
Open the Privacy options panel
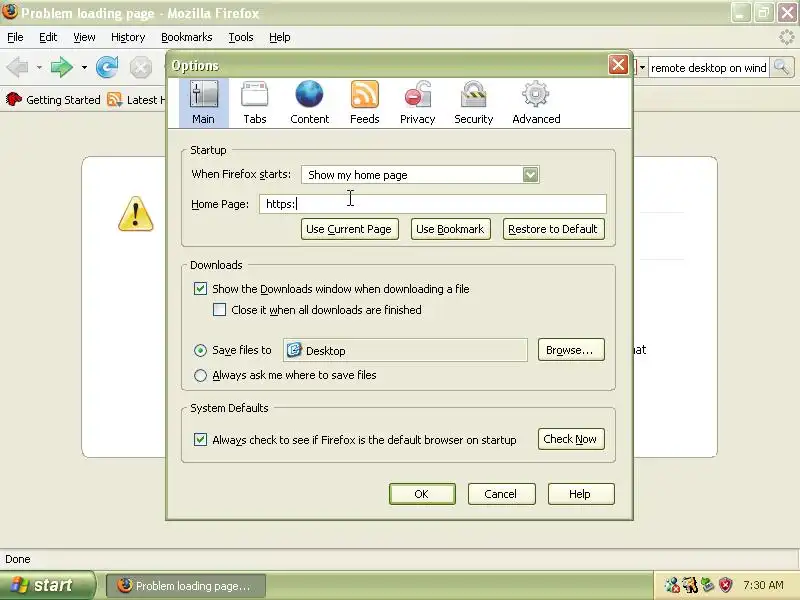(417, 102)
